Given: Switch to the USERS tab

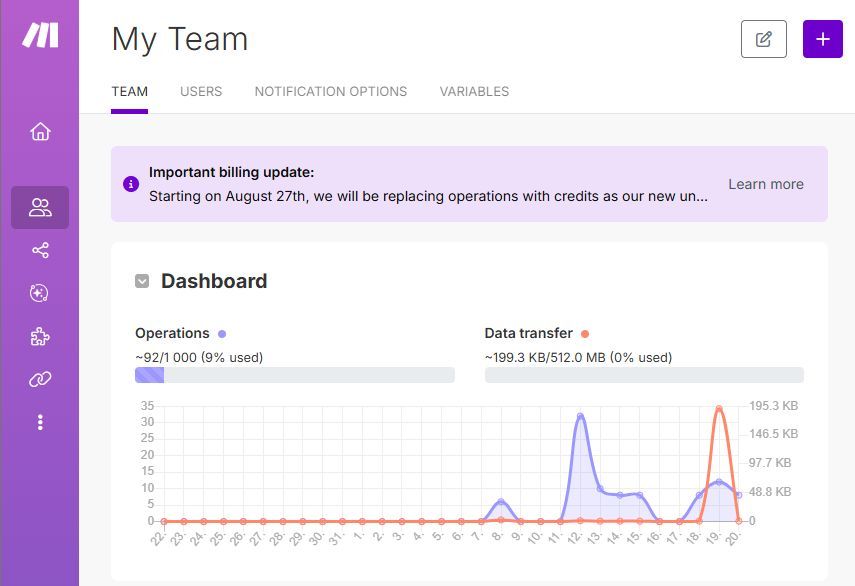Looking at the screenshot, I should pyautogui.click(x=200, y=91).
